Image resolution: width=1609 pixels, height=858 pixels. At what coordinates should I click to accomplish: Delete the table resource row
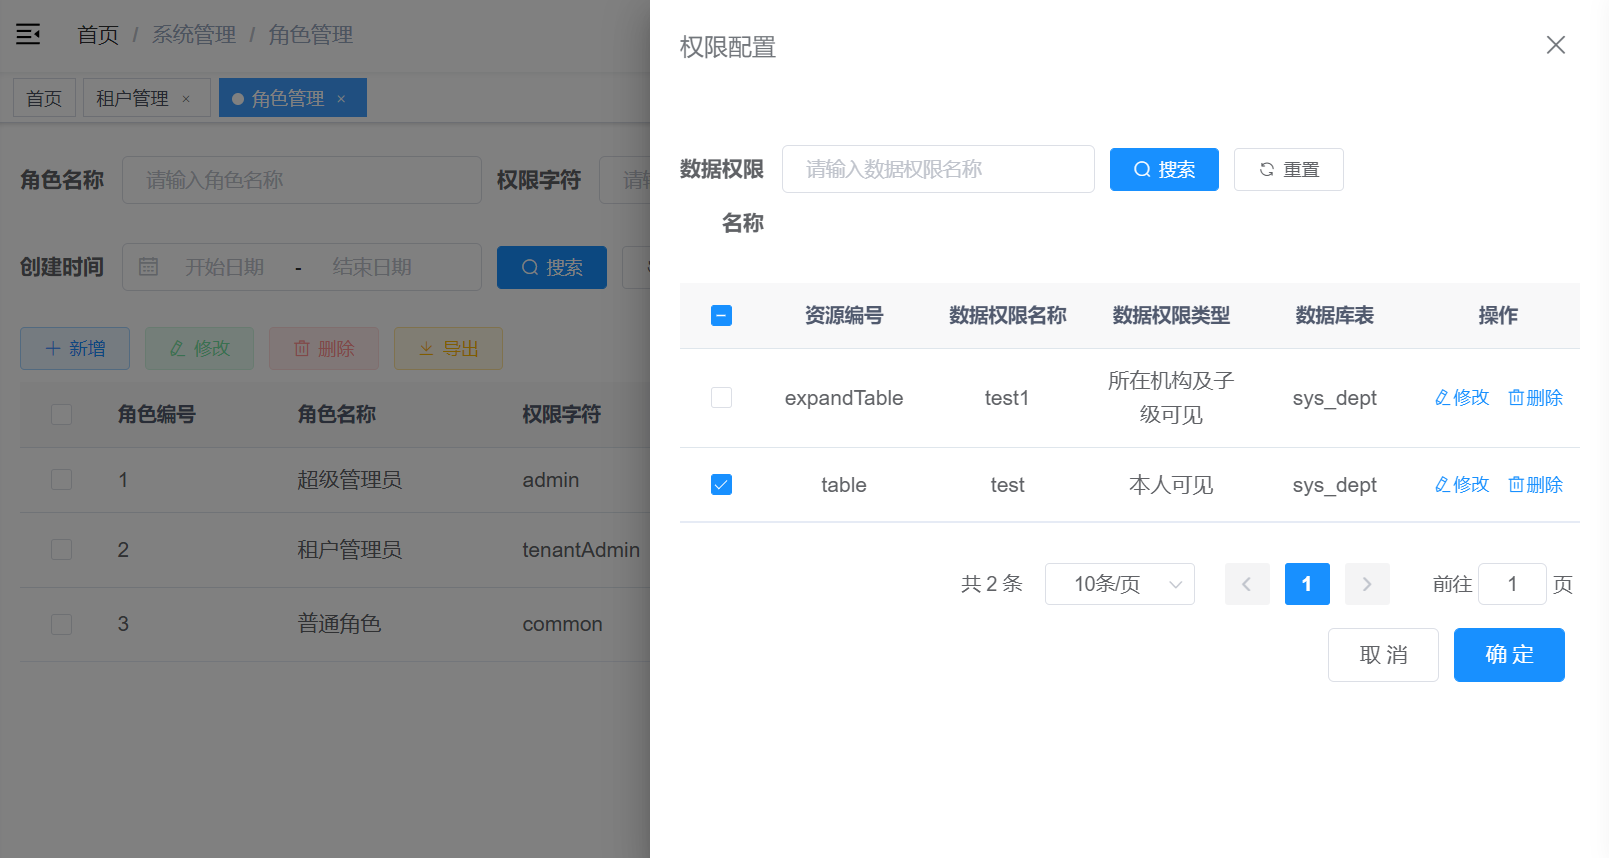coord(1535,485)
